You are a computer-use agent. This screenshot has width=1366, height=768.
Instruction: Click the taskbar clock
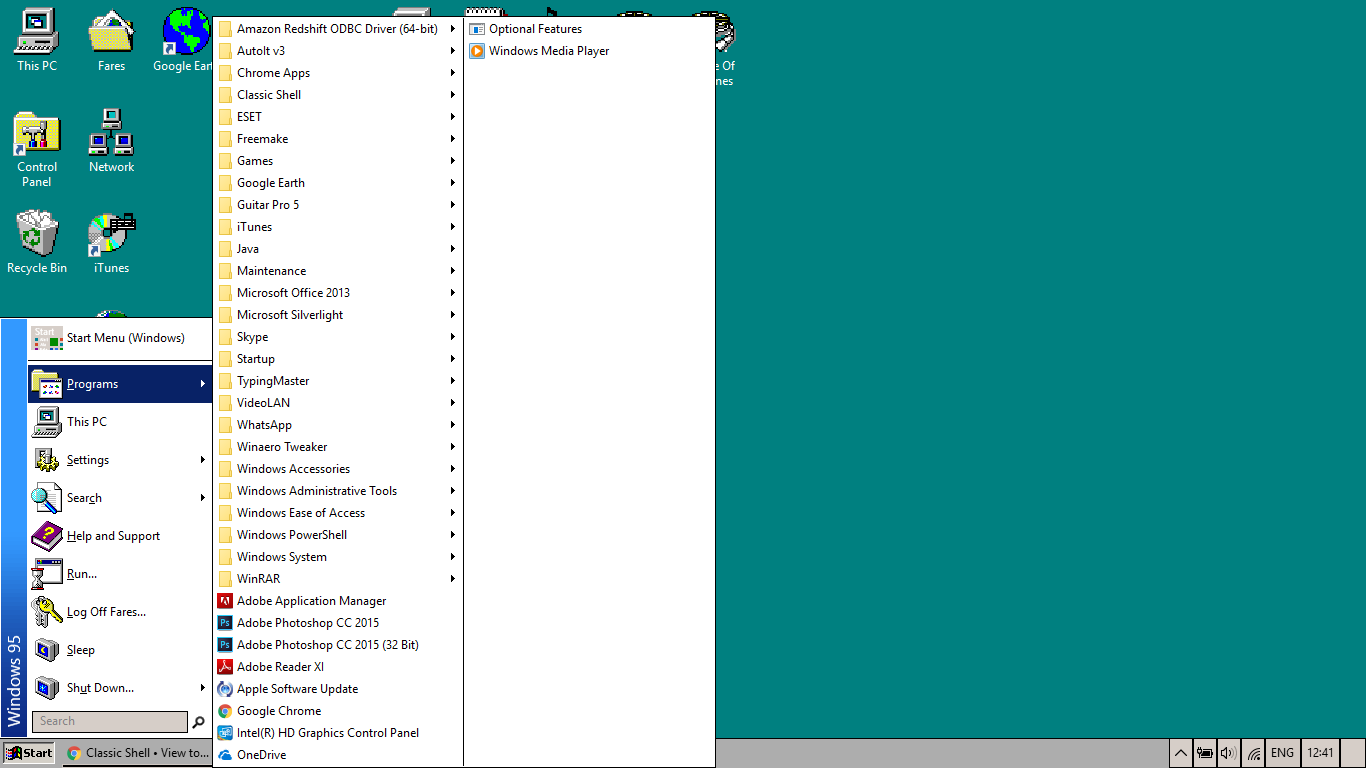[x=1320, y=753]
